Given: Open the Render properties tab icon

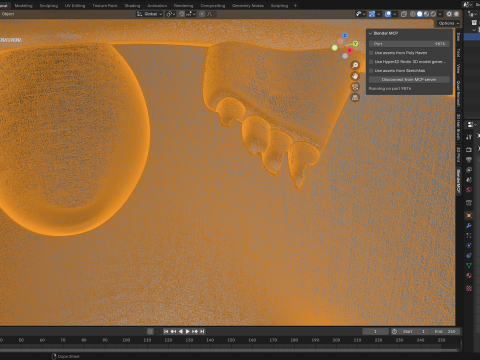Looking at the screenshot, I should click(x=469, y=150).
